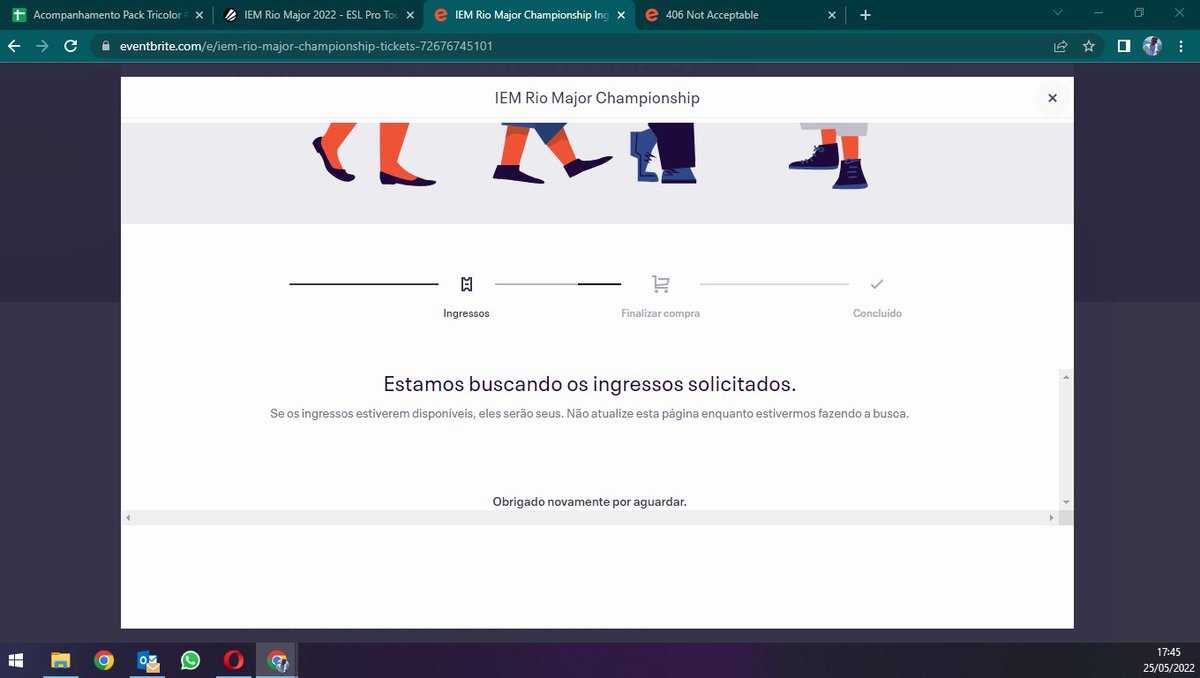Switch to the 406 Not Acceptable tab
The height and width of the screenshot is (678, 1200).
coord(738,15)
